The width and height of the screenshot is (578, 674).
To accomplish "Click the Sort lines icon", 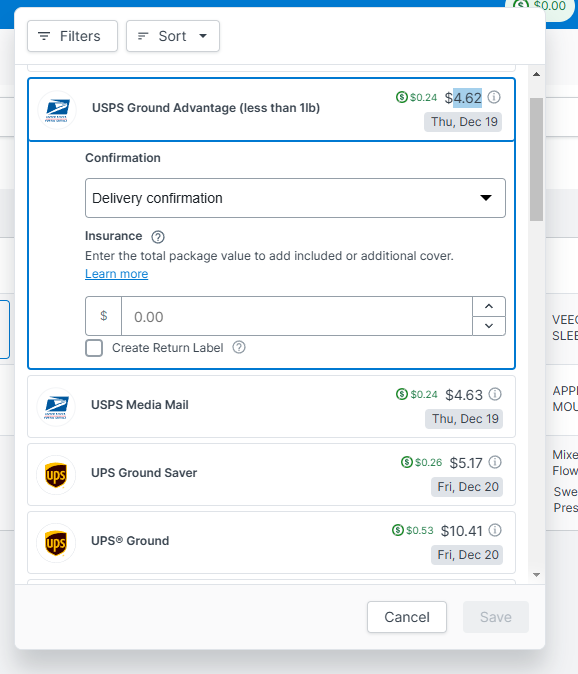I will point(143,36).
